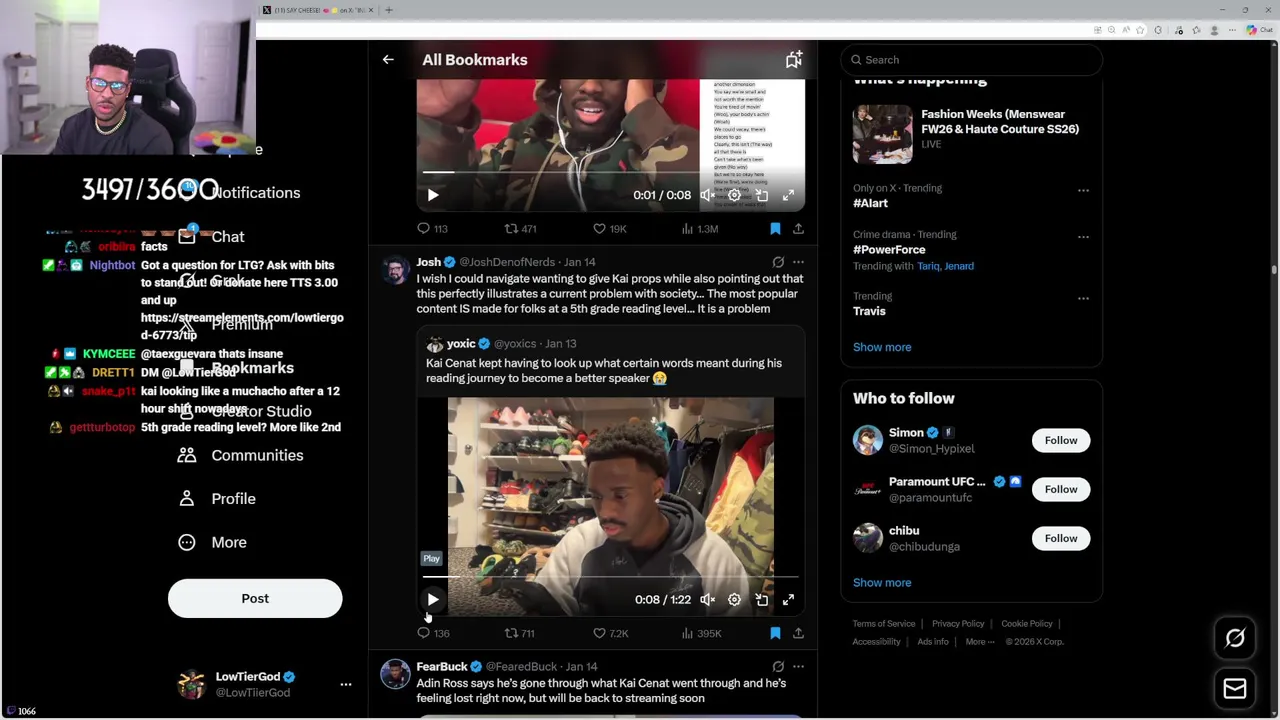The image size is (1280, 720).
Task: Click the Post button
Action: 255,598
